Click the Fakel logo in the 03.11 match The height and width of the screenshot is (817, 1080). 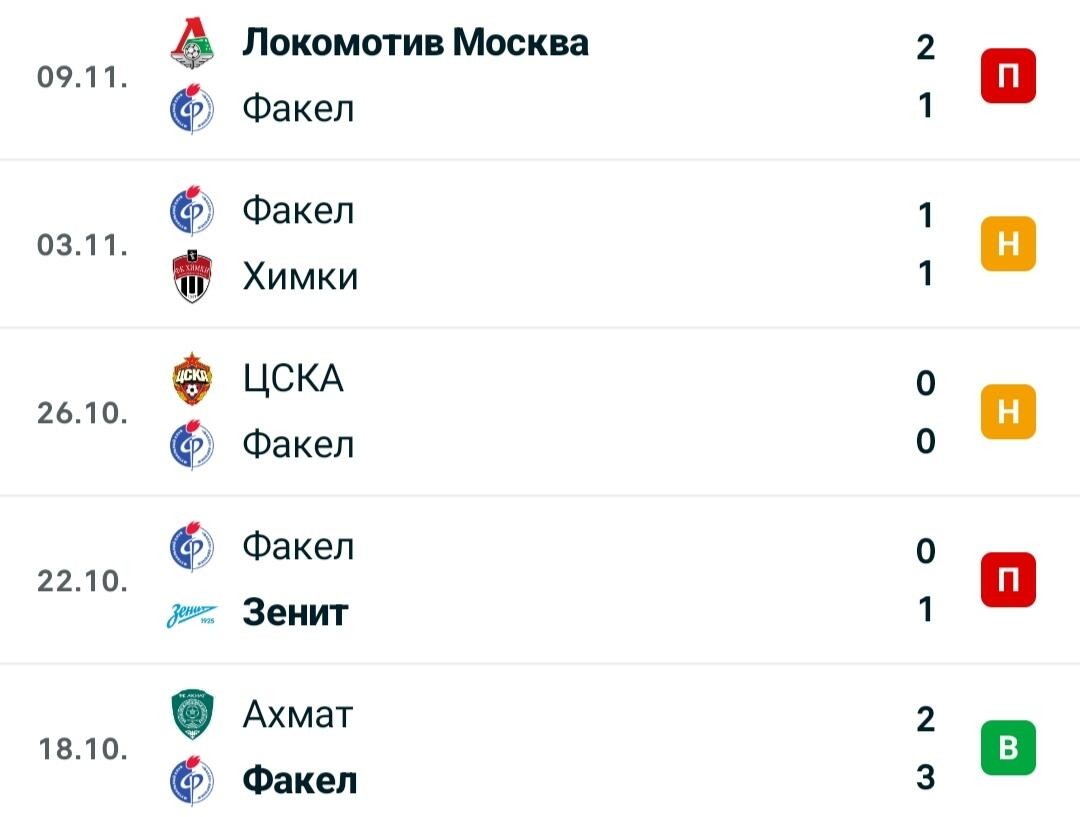(x=192, y=210)
